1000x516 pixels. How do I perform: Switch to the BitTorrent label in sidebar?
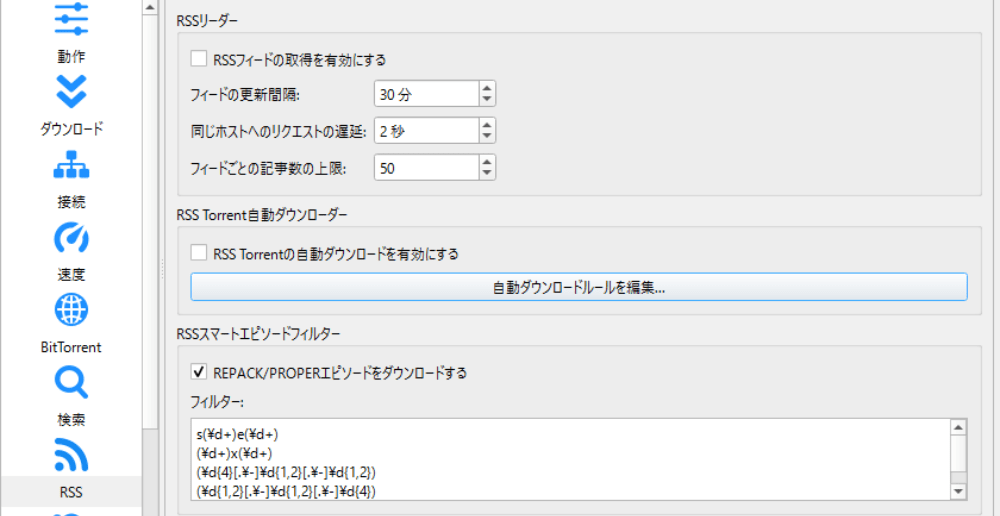(x=71, y=347)
